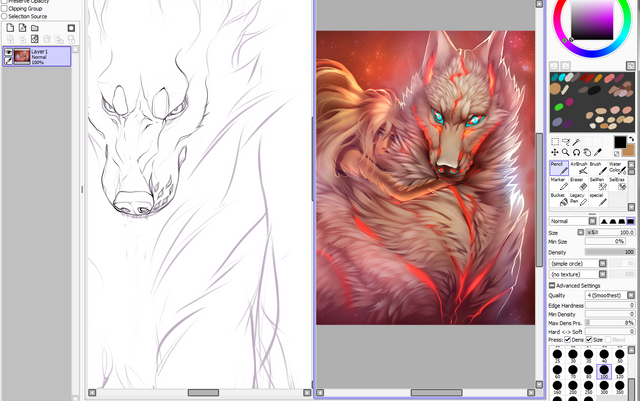This screenshot has height=401, width=640.
Task: Create a new linework layer
Action: point(22,28)
